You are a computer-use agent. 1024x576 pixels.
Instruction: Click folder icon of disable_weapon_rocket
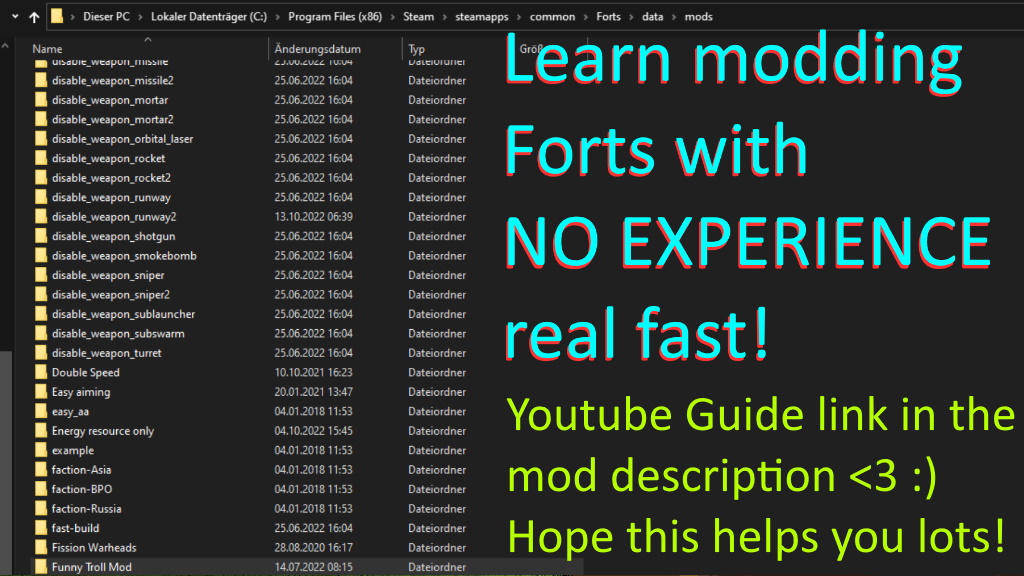click(x=40, y=158)
